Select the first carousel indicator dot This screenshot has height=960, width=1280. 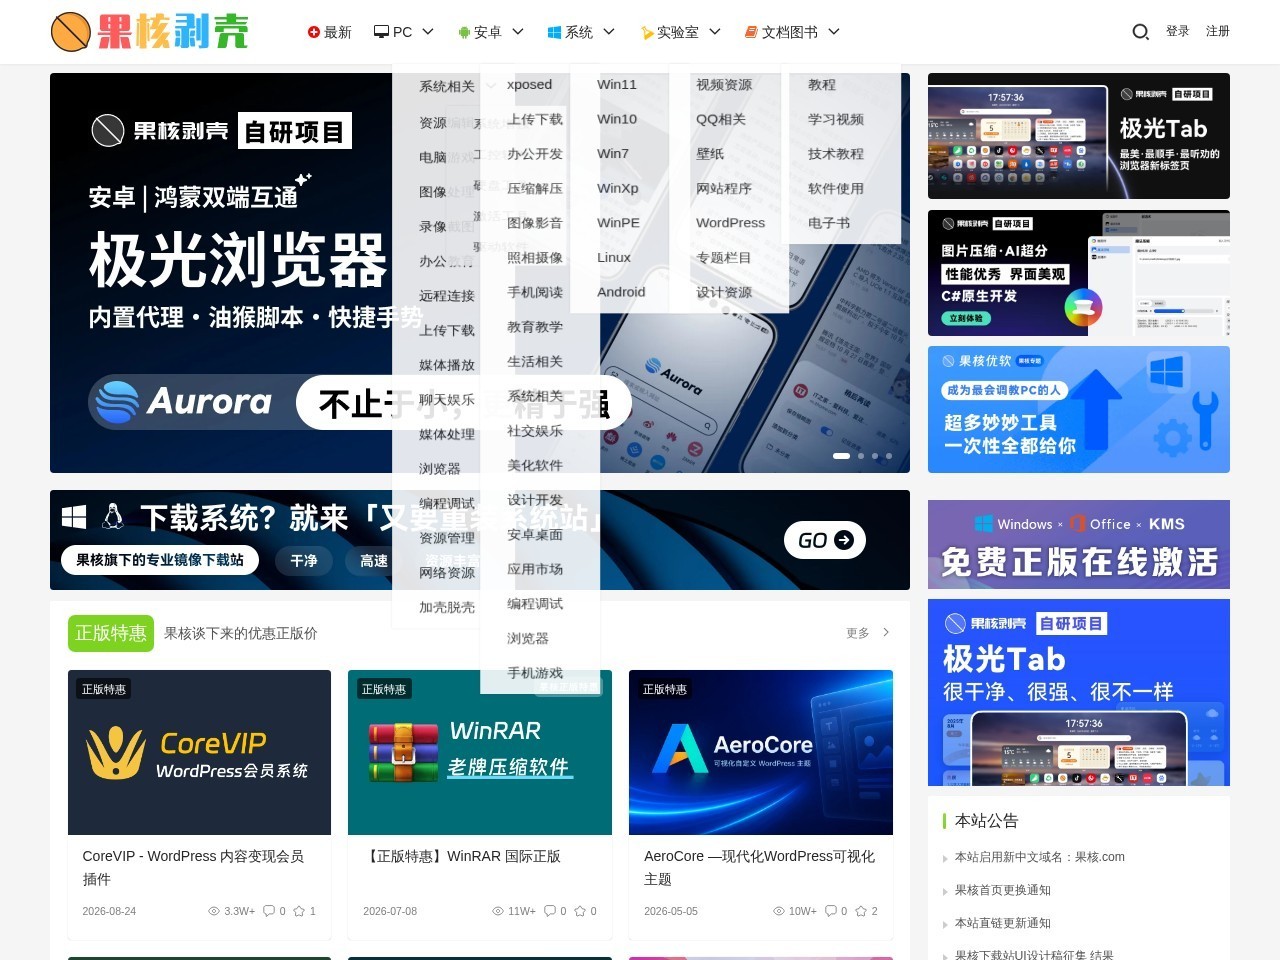tap(842, 456)
